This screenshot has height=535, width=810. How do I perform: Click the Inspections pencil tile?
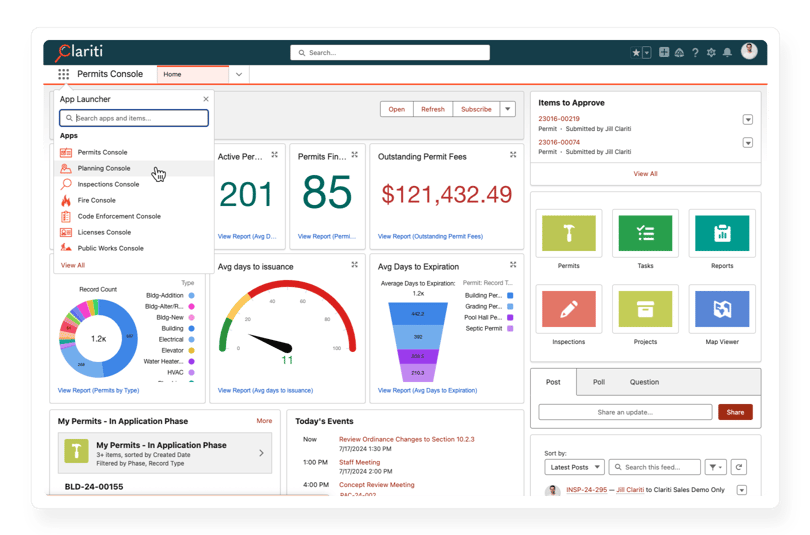[568, 310]
